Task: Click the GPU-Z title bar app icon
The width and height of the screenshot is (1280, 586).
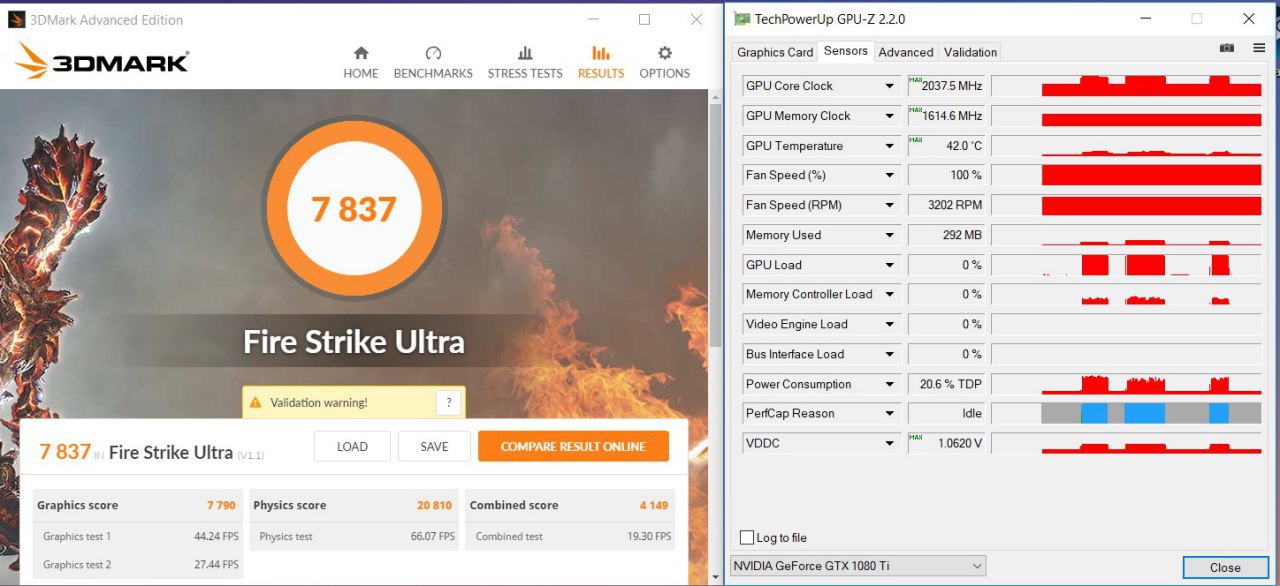Action: click(x=741, y=19)
